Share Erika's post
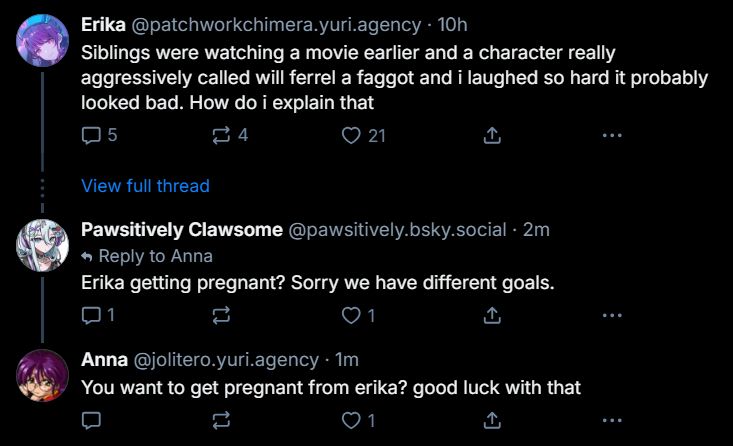The image size is (733, 446). (492, 136)
